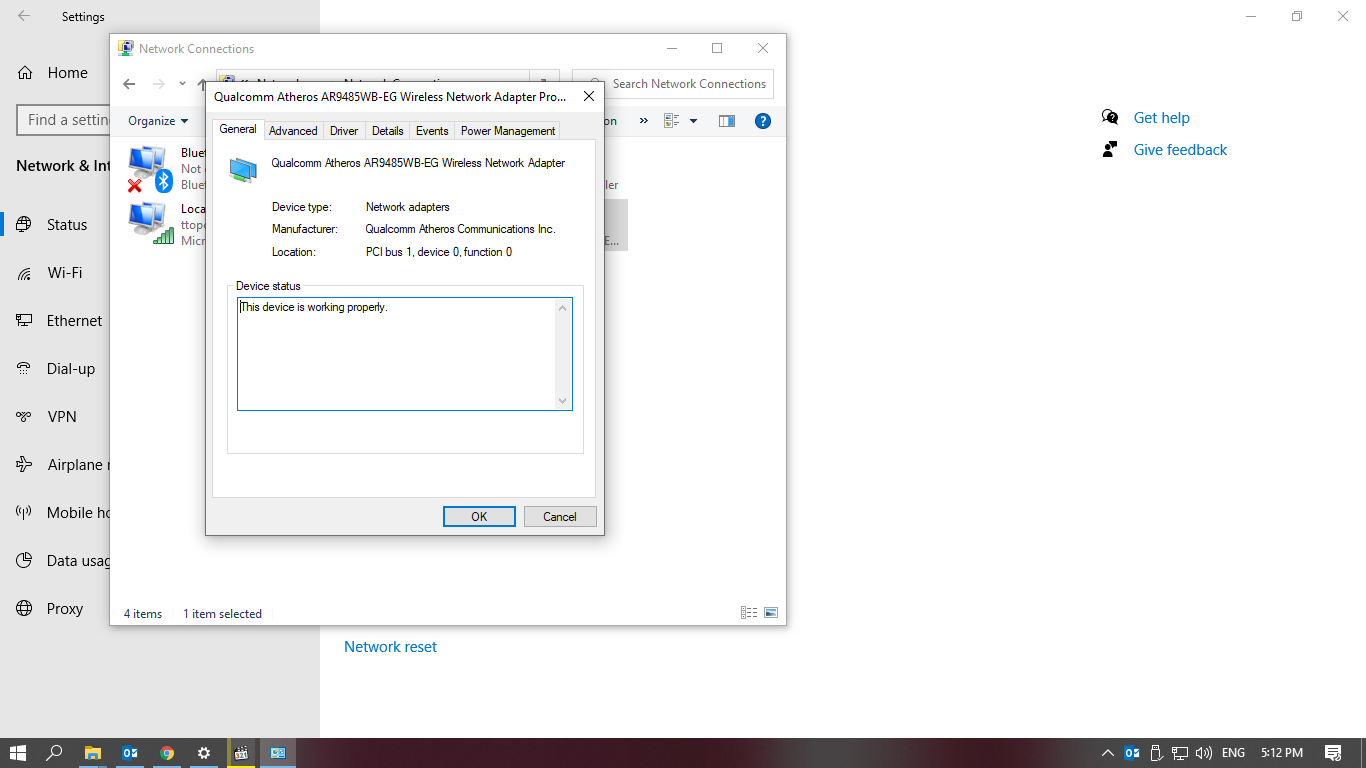The height and width of the screenshot is (768, 1366).
Task: Switch to large icons view in status bar
Action: coord(771,613)
